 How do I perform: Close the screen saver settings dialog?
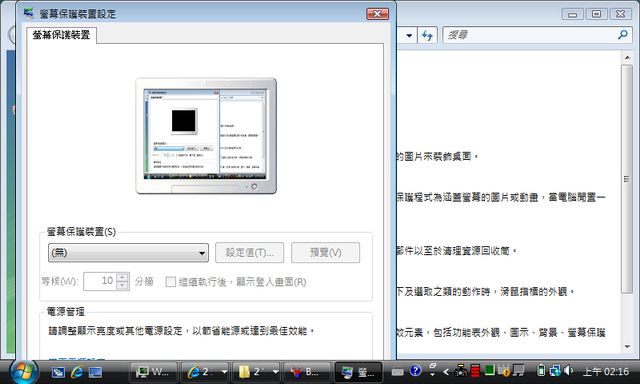point(377,14)
